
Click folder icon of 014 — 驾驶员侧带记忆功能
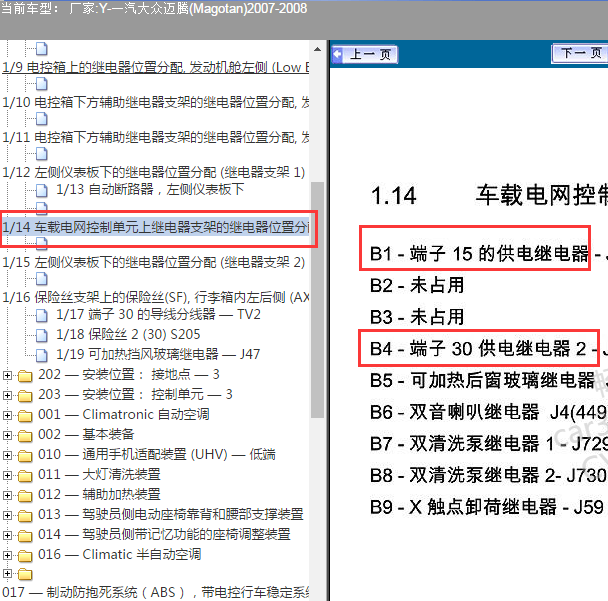tap(25, 536)
